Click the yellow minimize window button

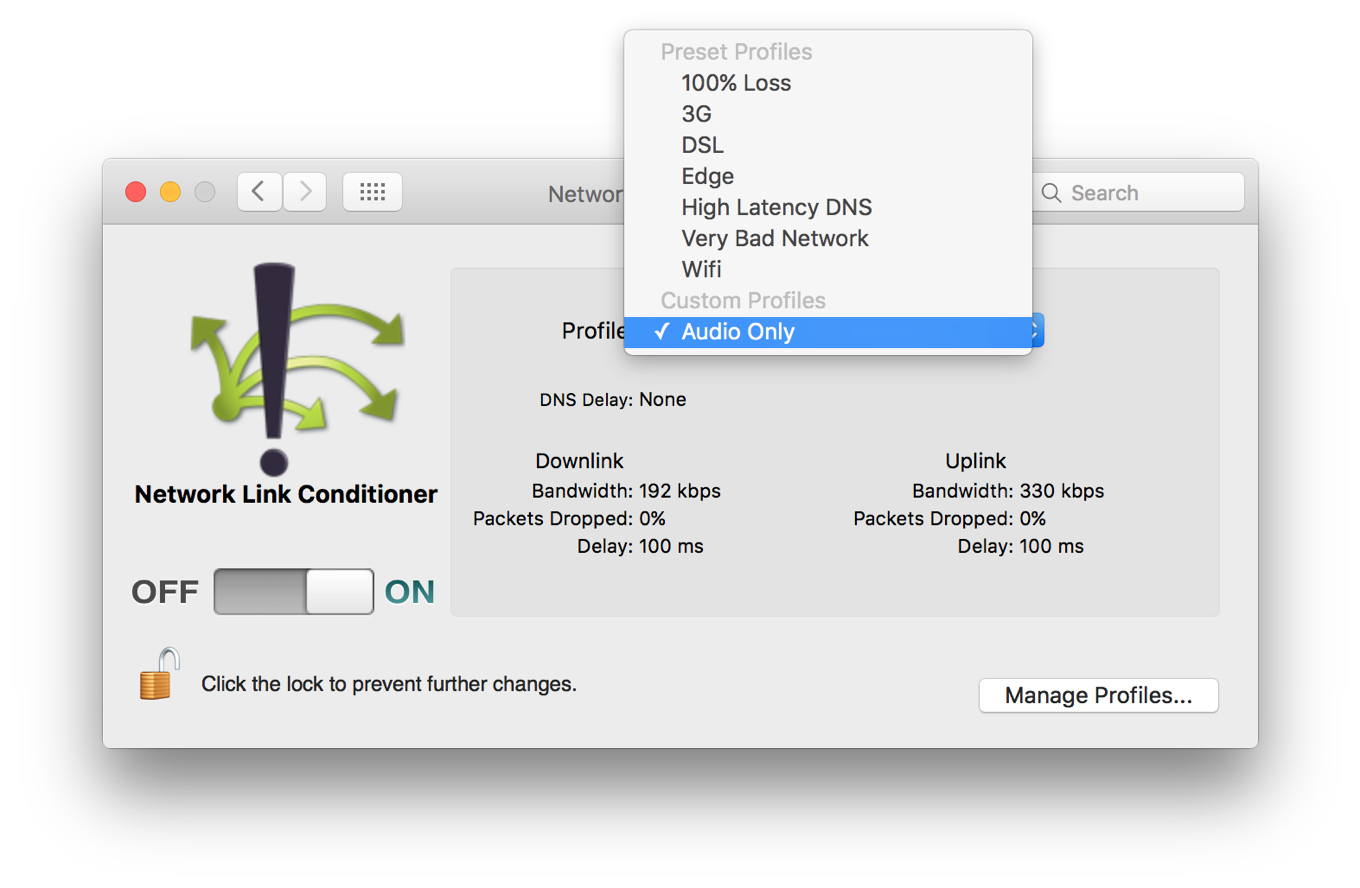[x=170, y=192]
